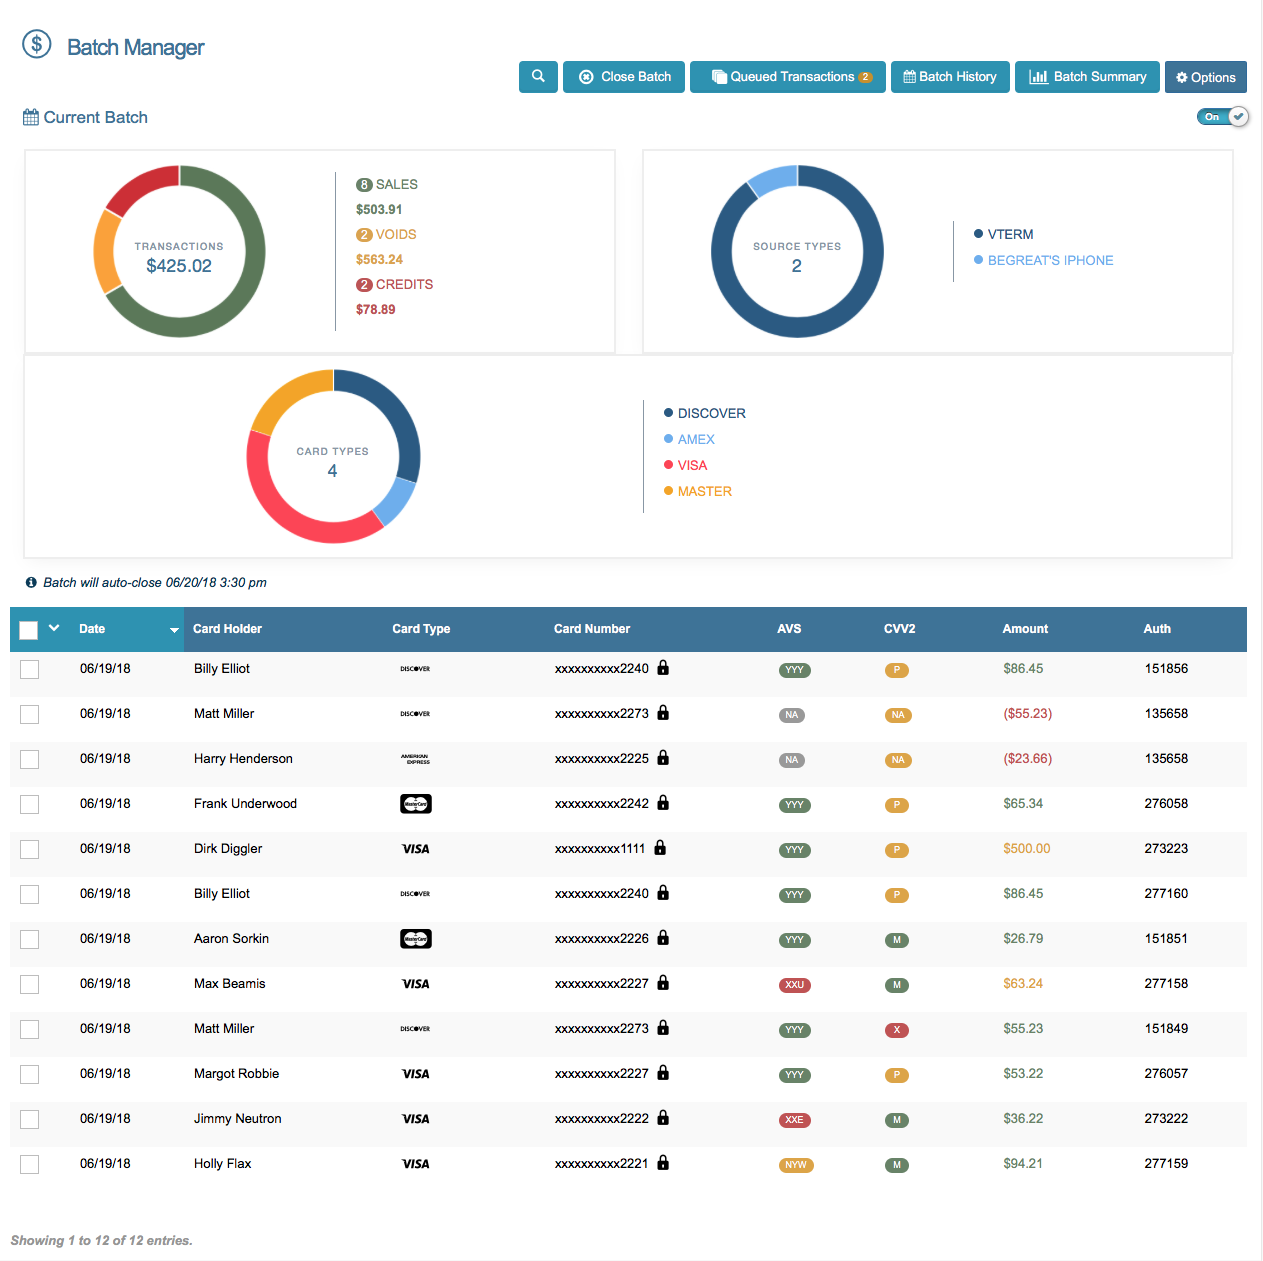Turn off the Current Batch On toggle
This screenshot has height=1261, width=1263.
click(1222, 116)
